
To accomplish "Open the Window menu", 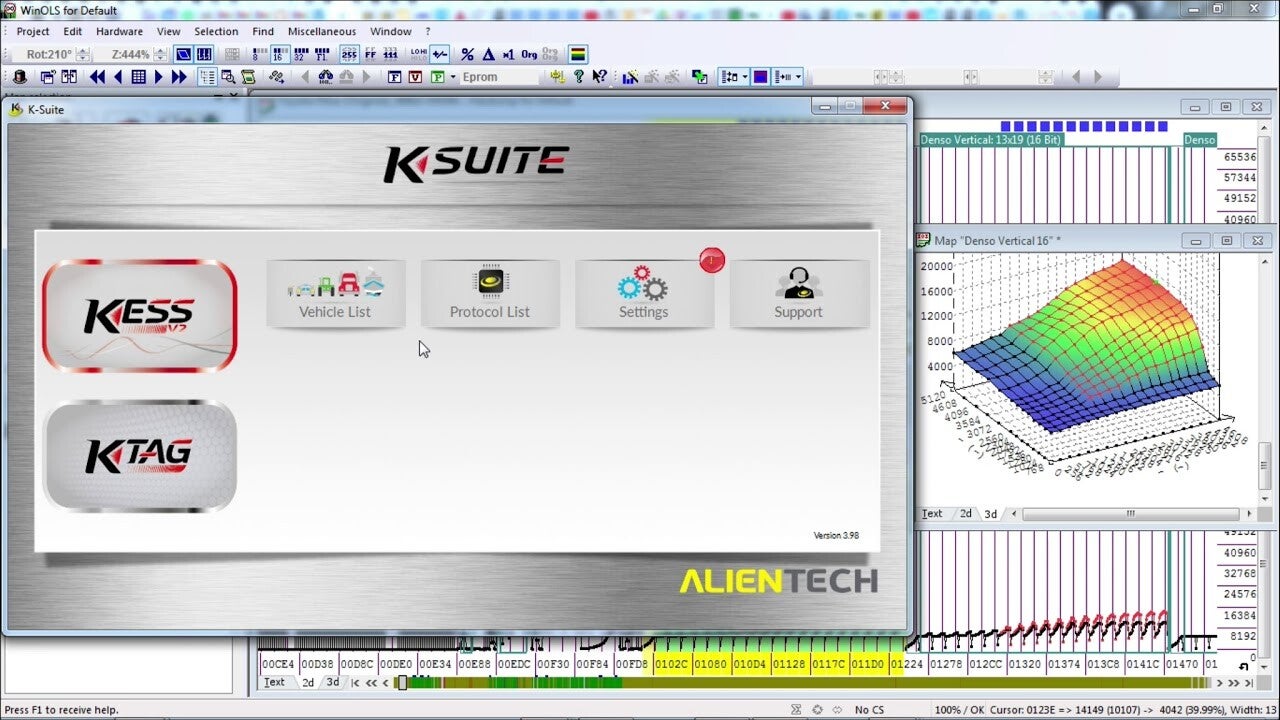I will point(391,31).
